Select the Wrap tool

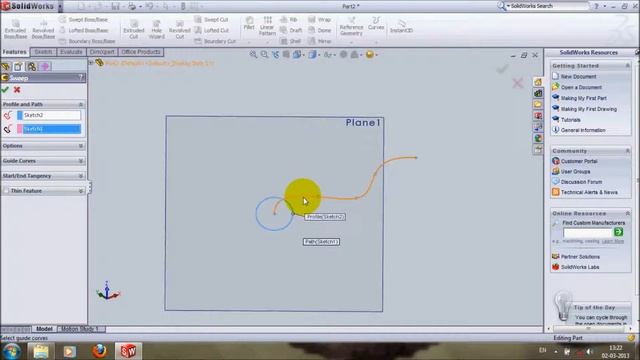point(320,20)
